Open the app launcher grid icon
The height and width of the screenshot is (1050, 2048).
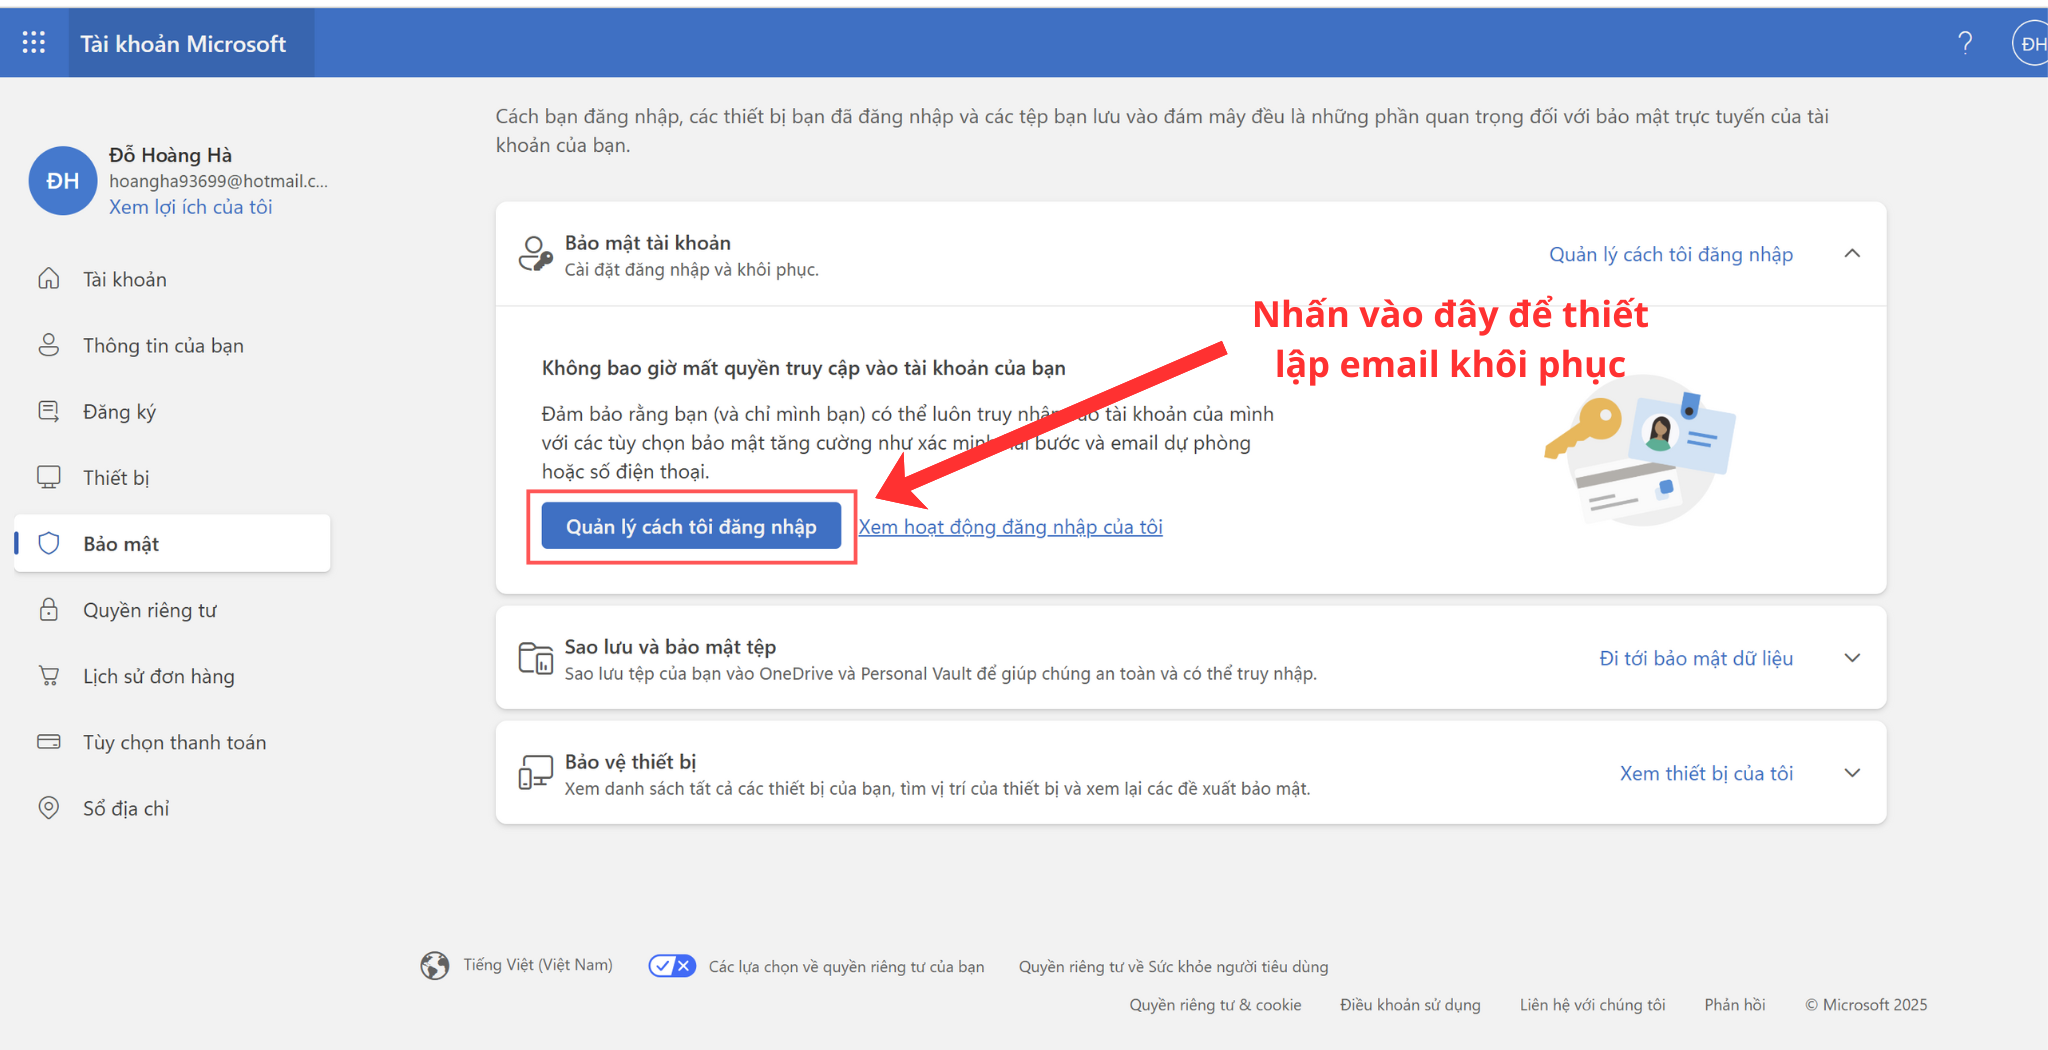point(34,42)
